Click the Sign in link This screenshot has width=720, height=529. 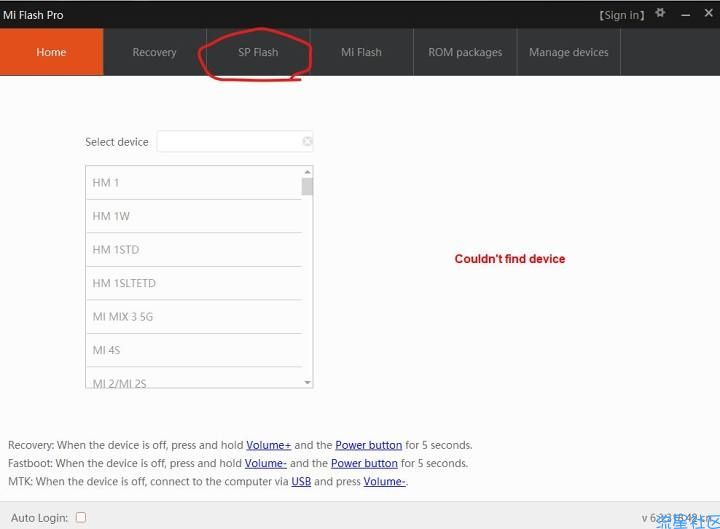coord(622,15)
